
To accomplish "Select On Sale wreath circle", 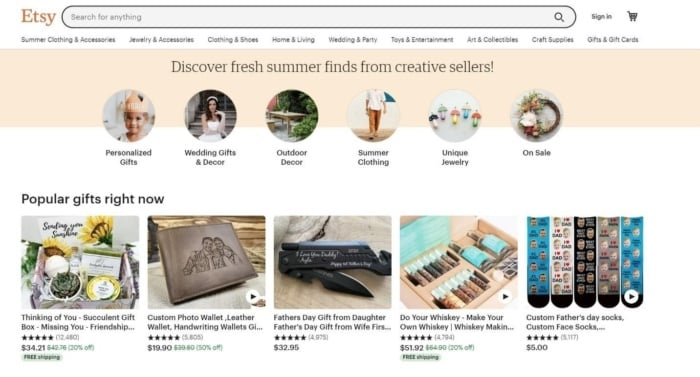I will point(537,116).
